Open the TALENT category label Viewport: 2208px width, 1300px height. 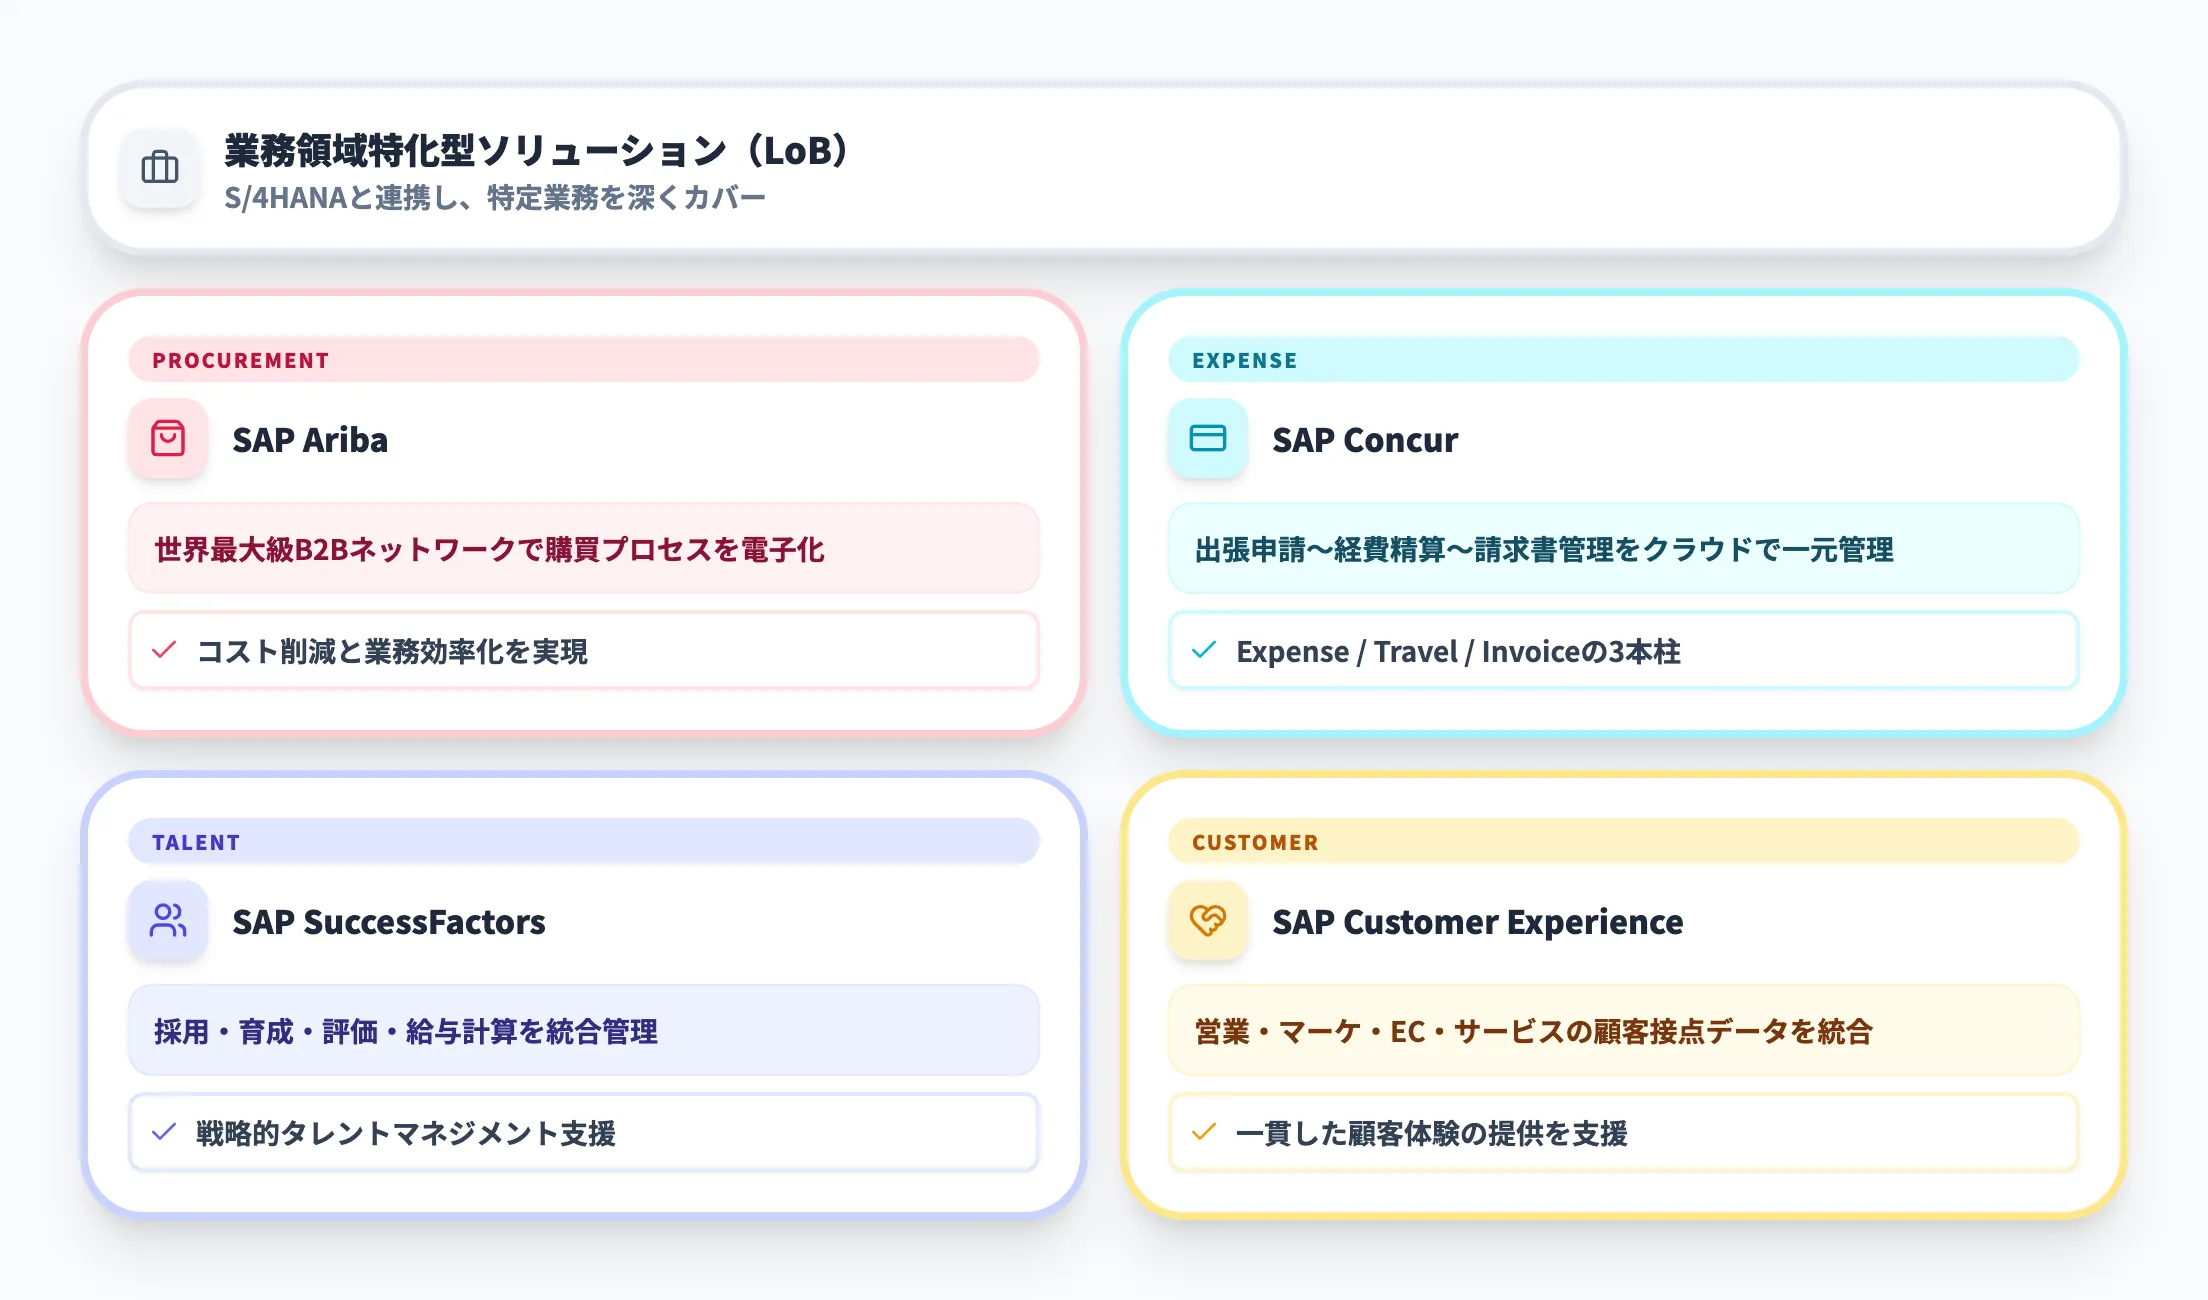pyautogui.click(x=194, y=842)
